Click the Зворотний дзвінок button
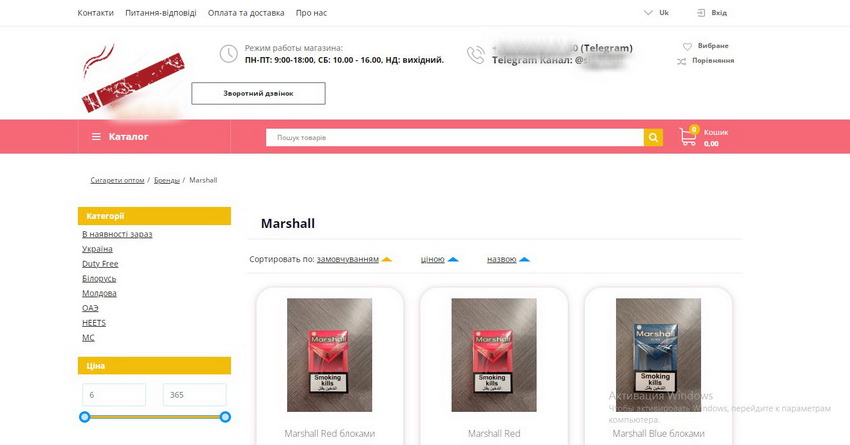 (258, 93)
